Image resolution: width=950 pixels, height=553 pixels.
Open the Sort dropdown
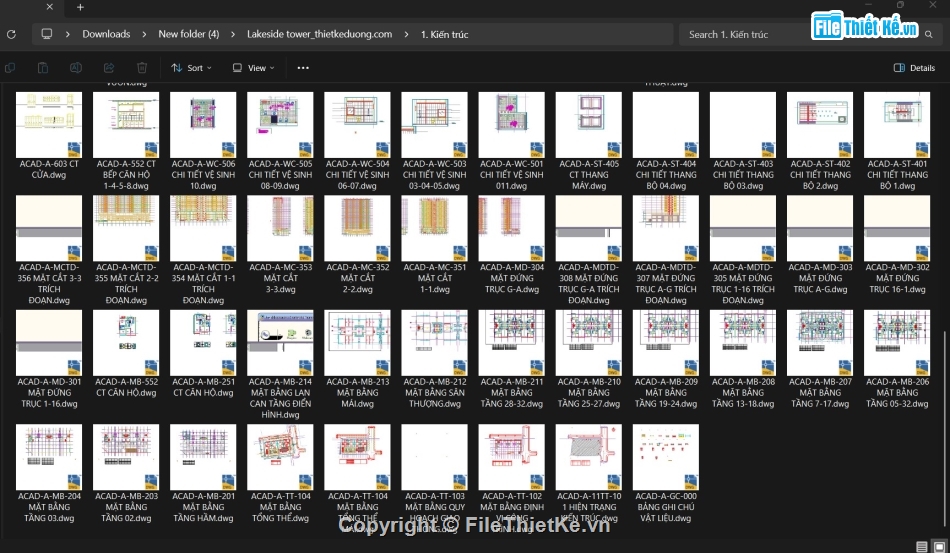pyautogui.click(x=191, y=68)
